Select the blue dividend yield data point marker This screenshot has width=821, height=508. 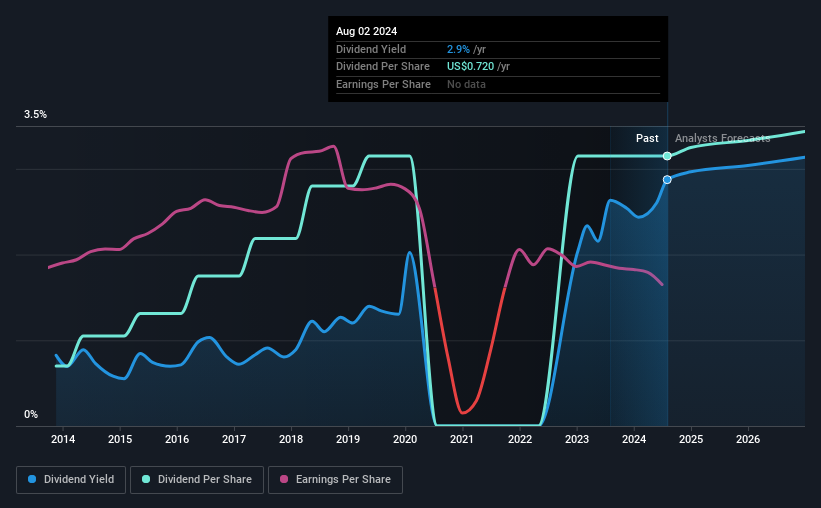click(667, 180)
